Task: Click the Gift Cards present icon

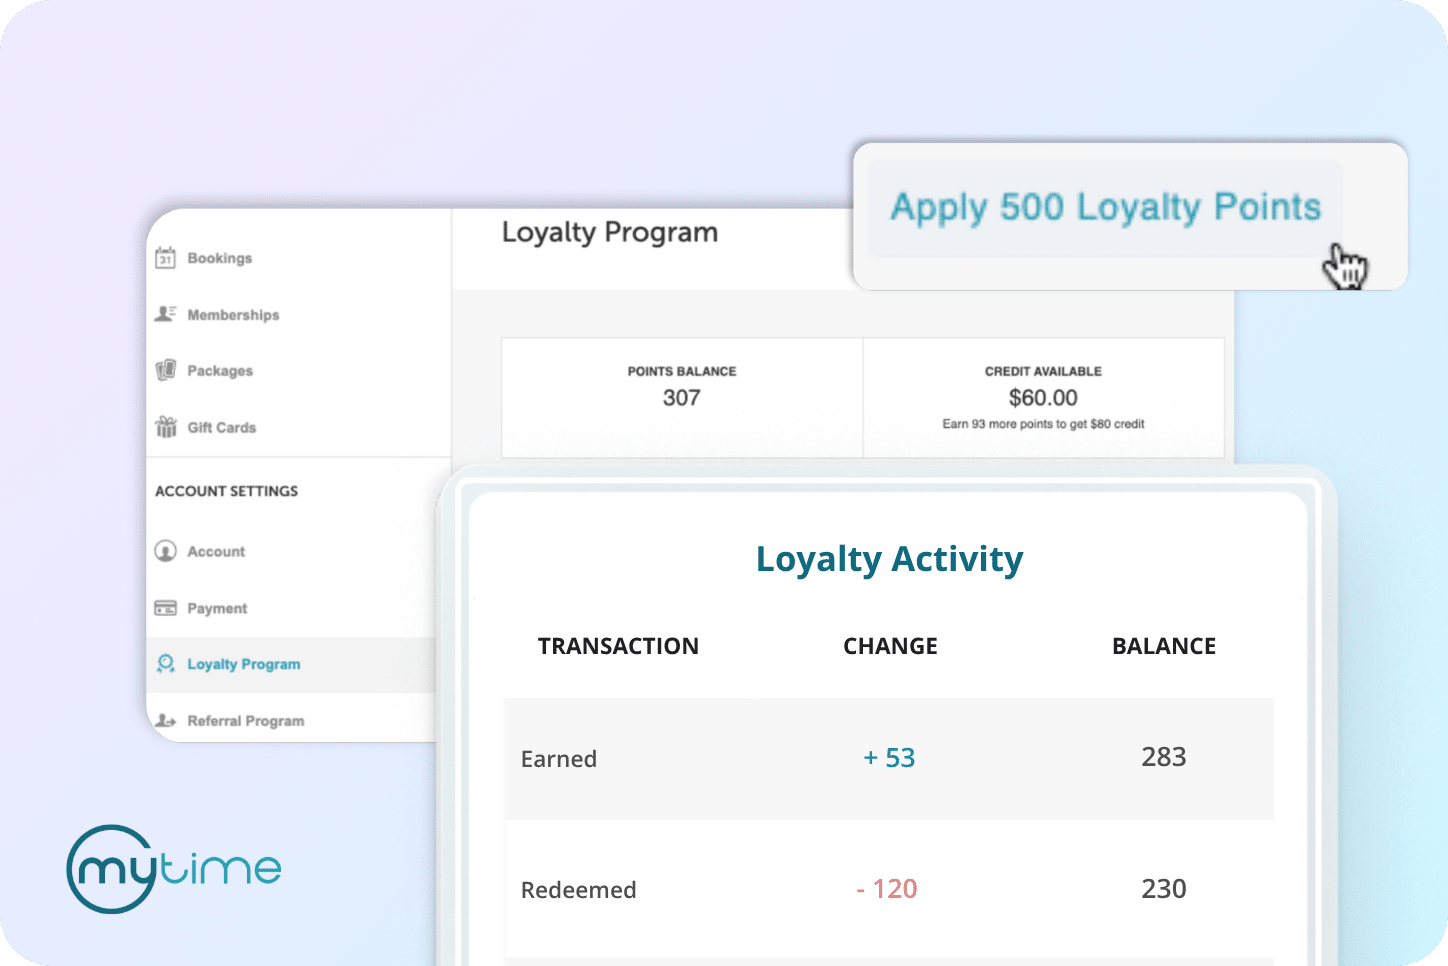Action: pyautogui.click(x=166, y=427)
